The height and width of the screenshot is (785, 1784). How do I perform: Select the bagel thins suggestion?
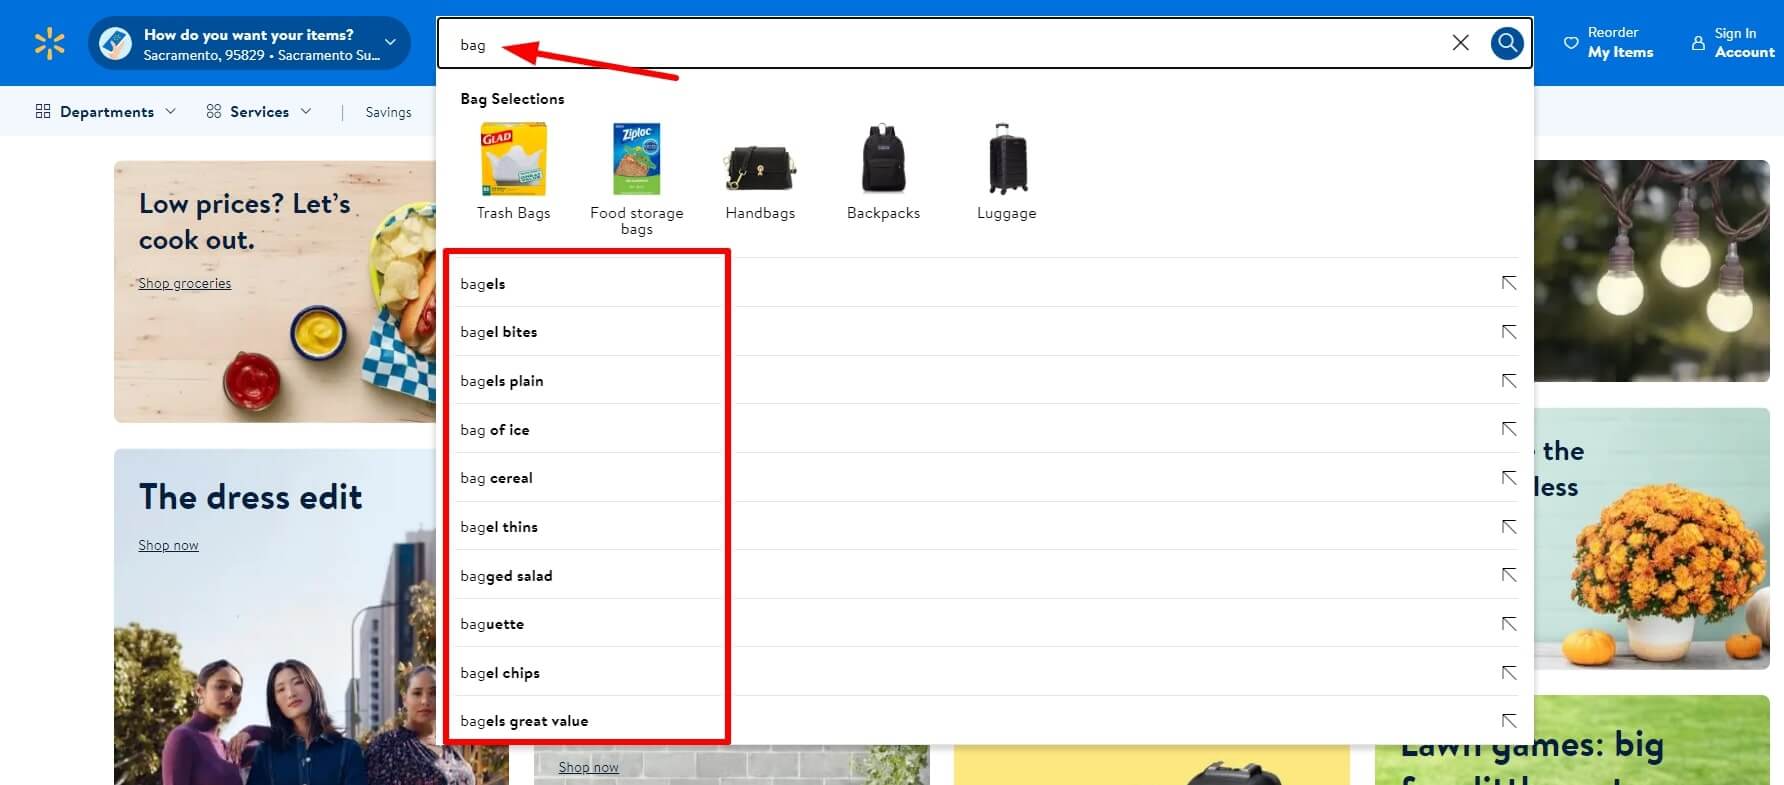(x=499, y=527)
